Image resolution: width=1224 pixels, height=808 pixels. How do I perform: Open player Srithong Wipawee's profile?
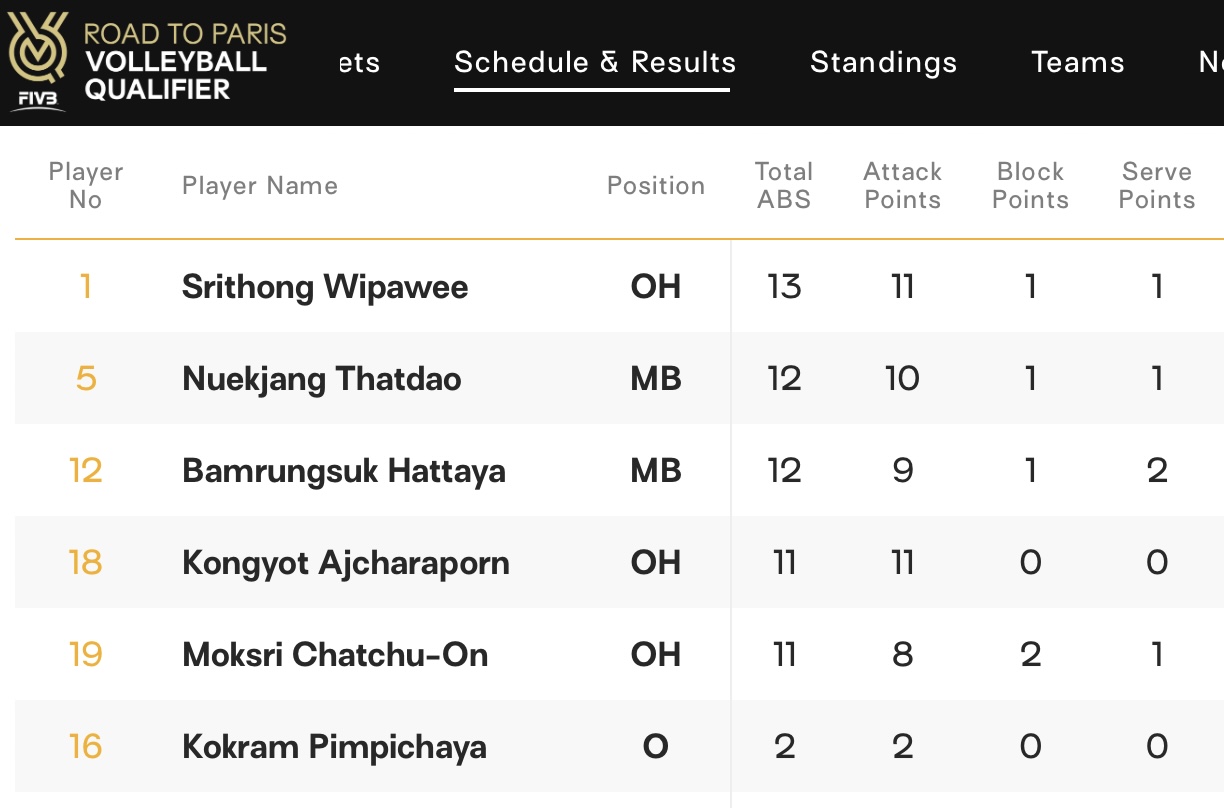point(325,287)
